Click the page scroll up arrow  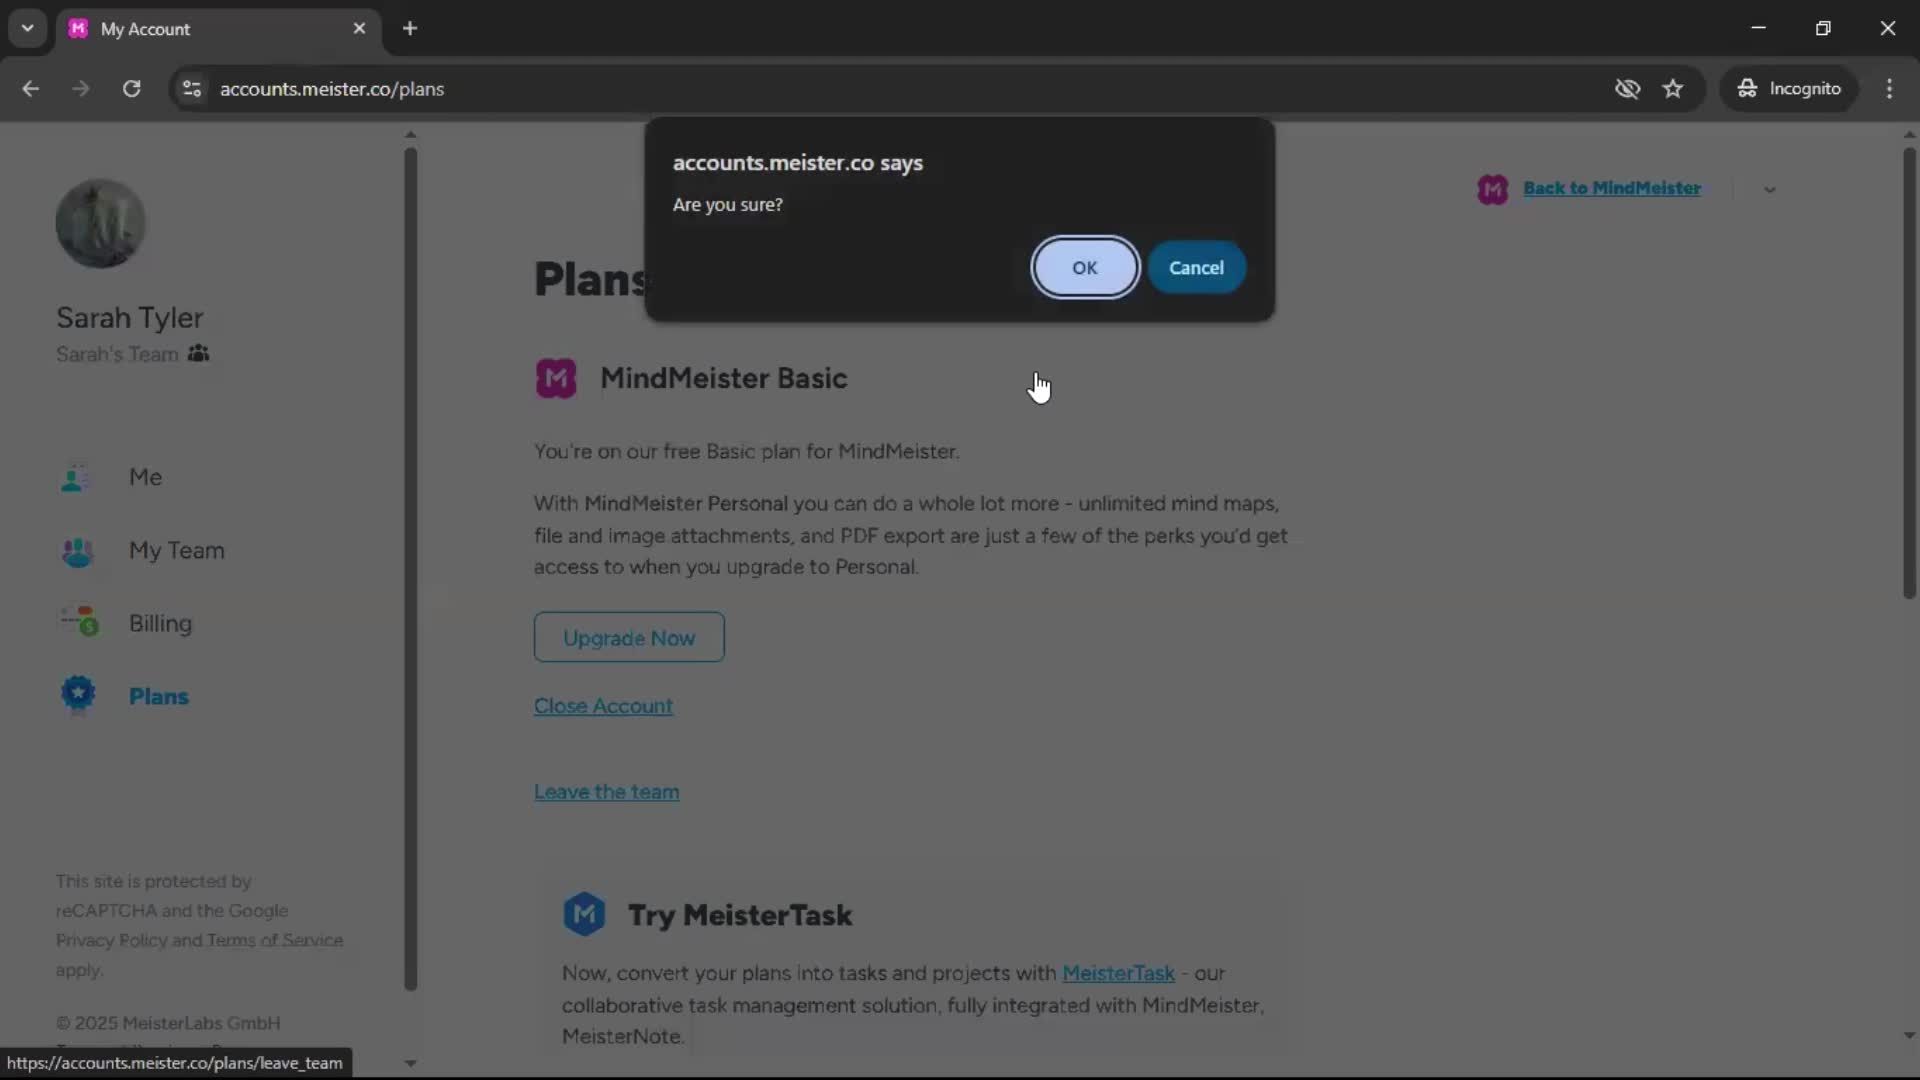1909,134
